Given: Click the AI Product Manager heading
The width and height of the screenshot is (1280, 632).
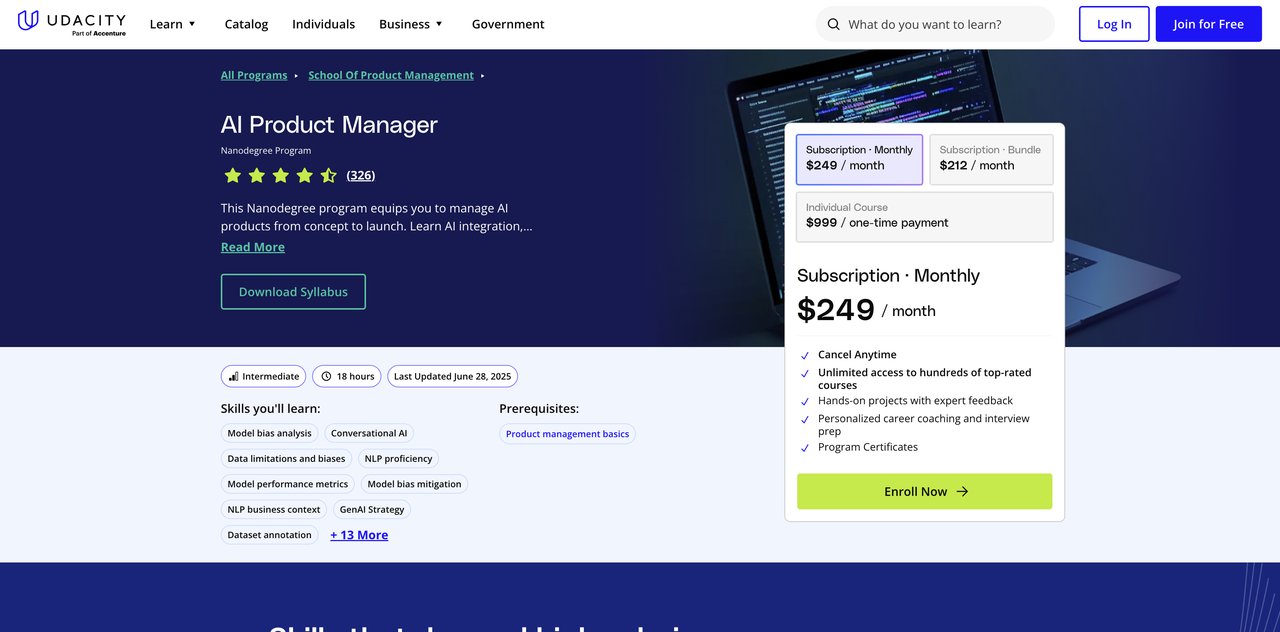Looking at the screenshot, I should point(329,125).
